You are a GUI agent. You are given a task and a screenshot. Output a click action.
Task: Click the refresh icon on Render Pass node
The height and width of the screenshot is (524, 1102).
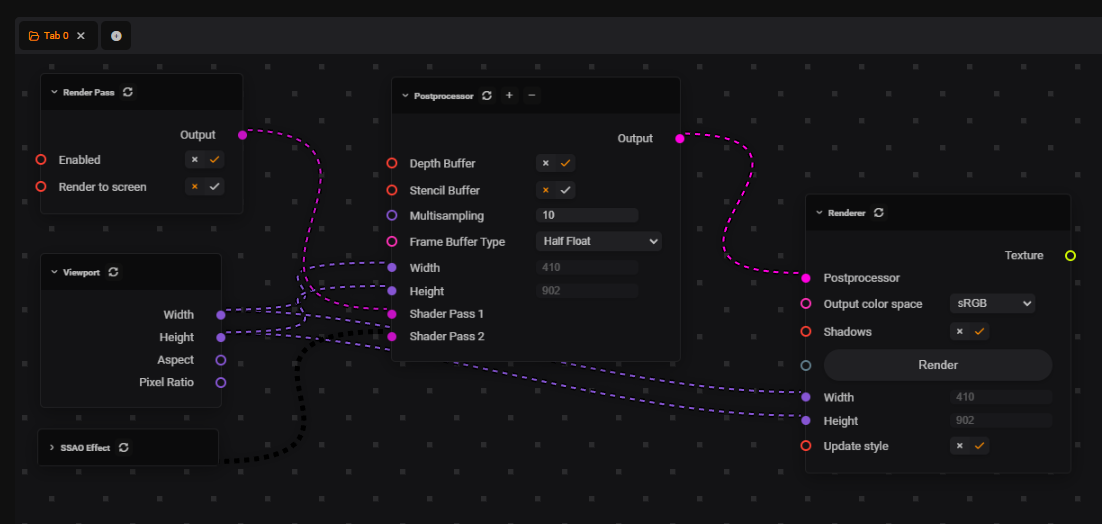point(128,92)
